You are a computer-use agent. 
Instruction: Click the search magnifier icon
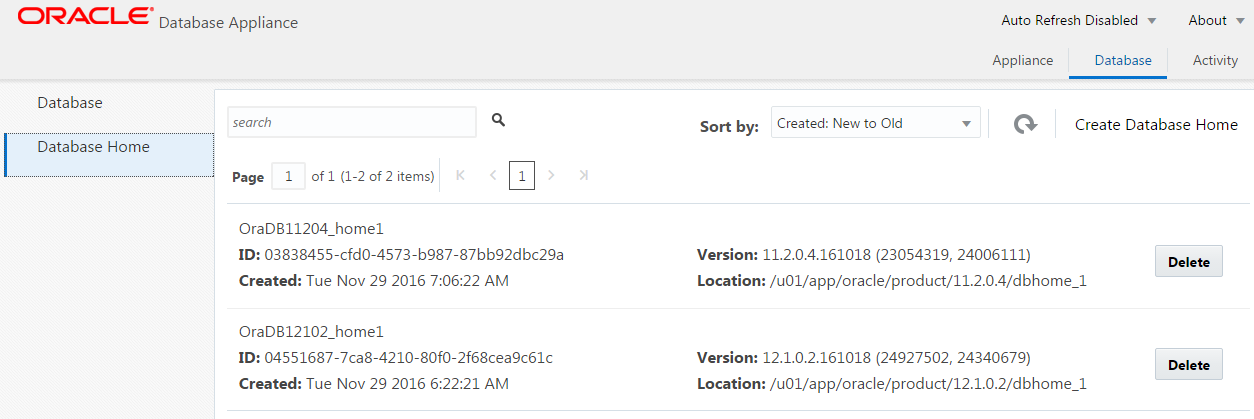[498, 120]
